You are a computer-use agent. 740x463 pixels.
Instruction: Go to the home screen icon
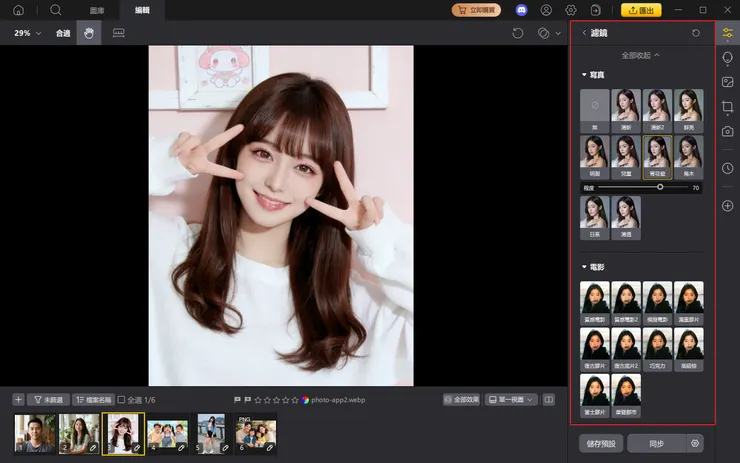pos(18,10)
